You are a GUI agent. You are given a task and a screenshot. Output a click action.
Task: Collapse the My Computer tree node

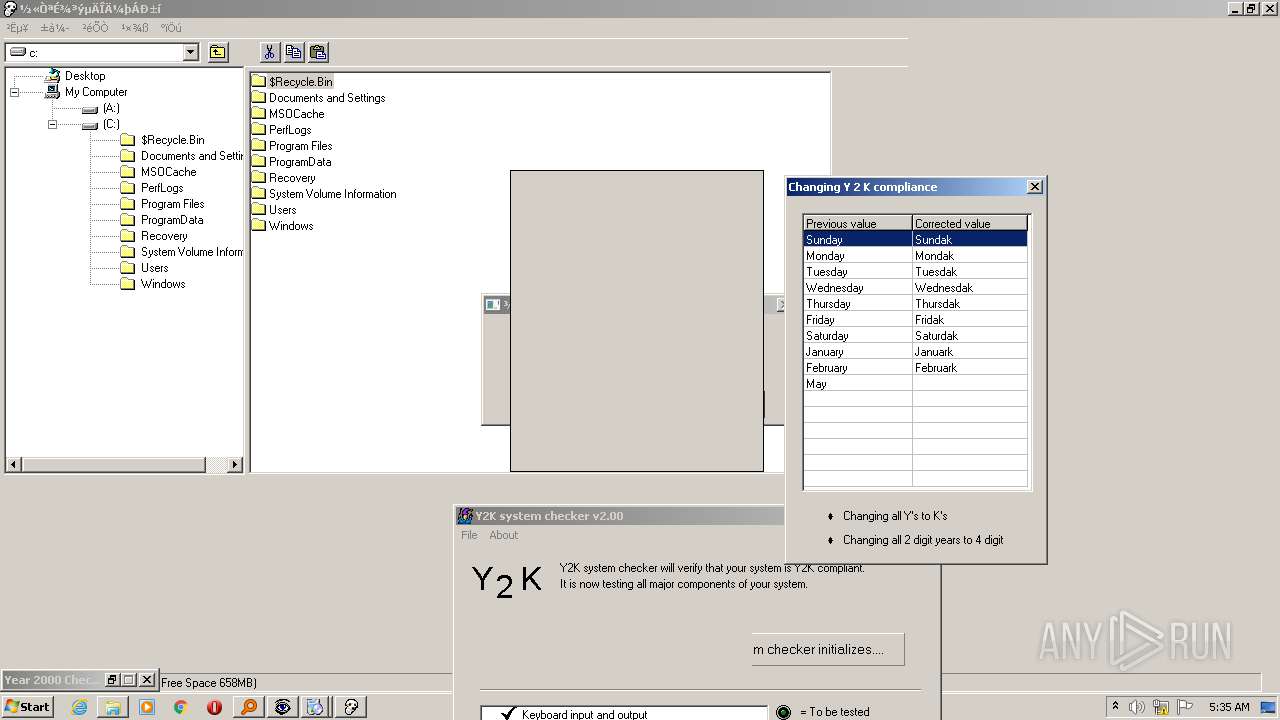point(15,92)
